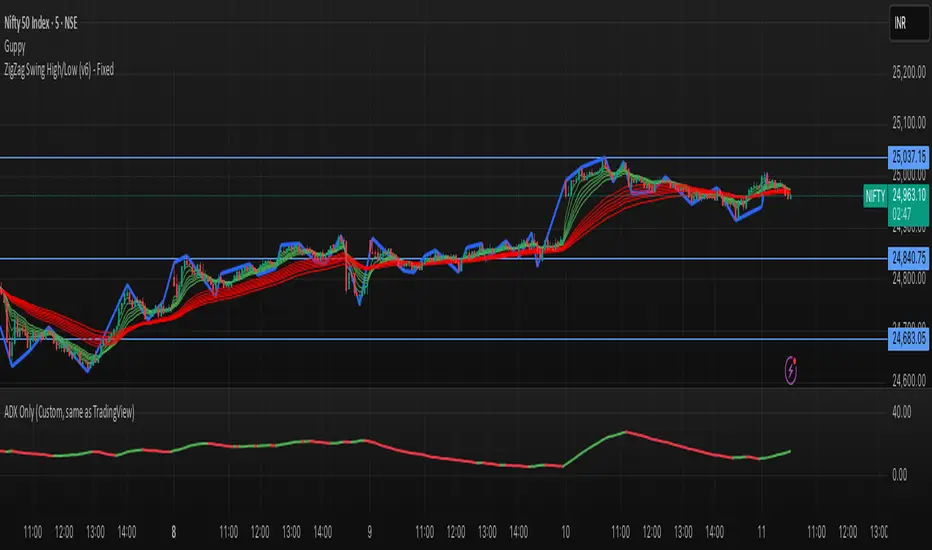Click the 25,100.00 price scale value
The image size is (932, 550).
click(909, 123)
